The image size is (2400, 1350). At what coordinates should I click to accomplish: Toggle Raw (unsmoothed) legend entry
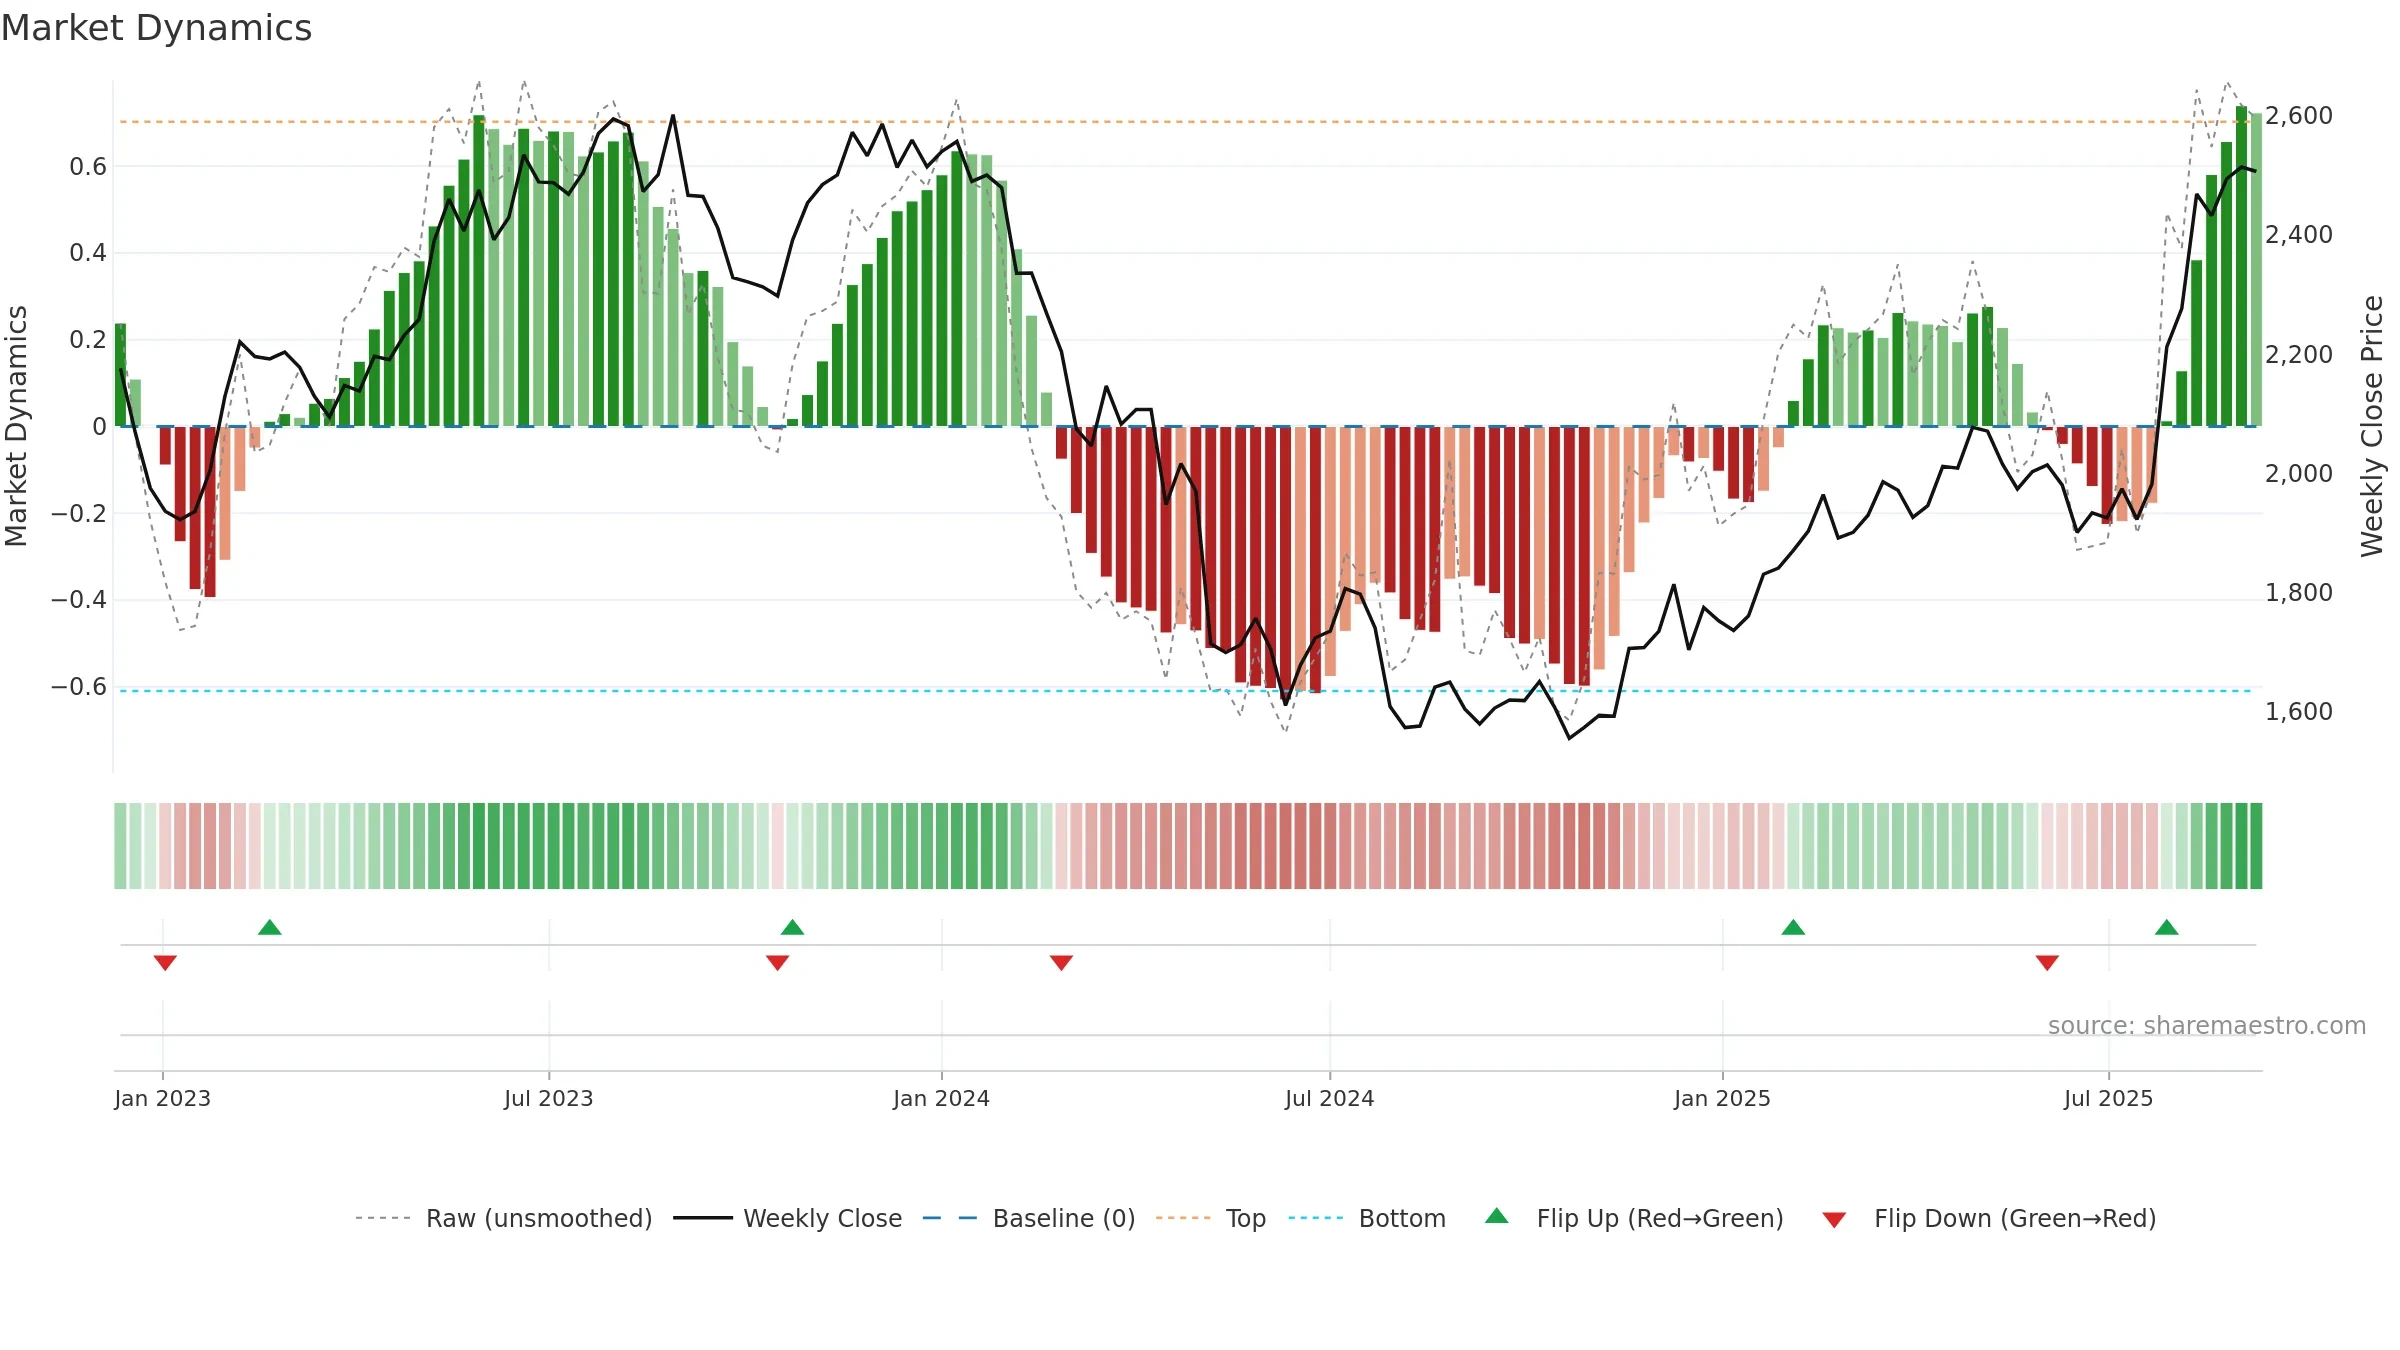(503, 1218)
